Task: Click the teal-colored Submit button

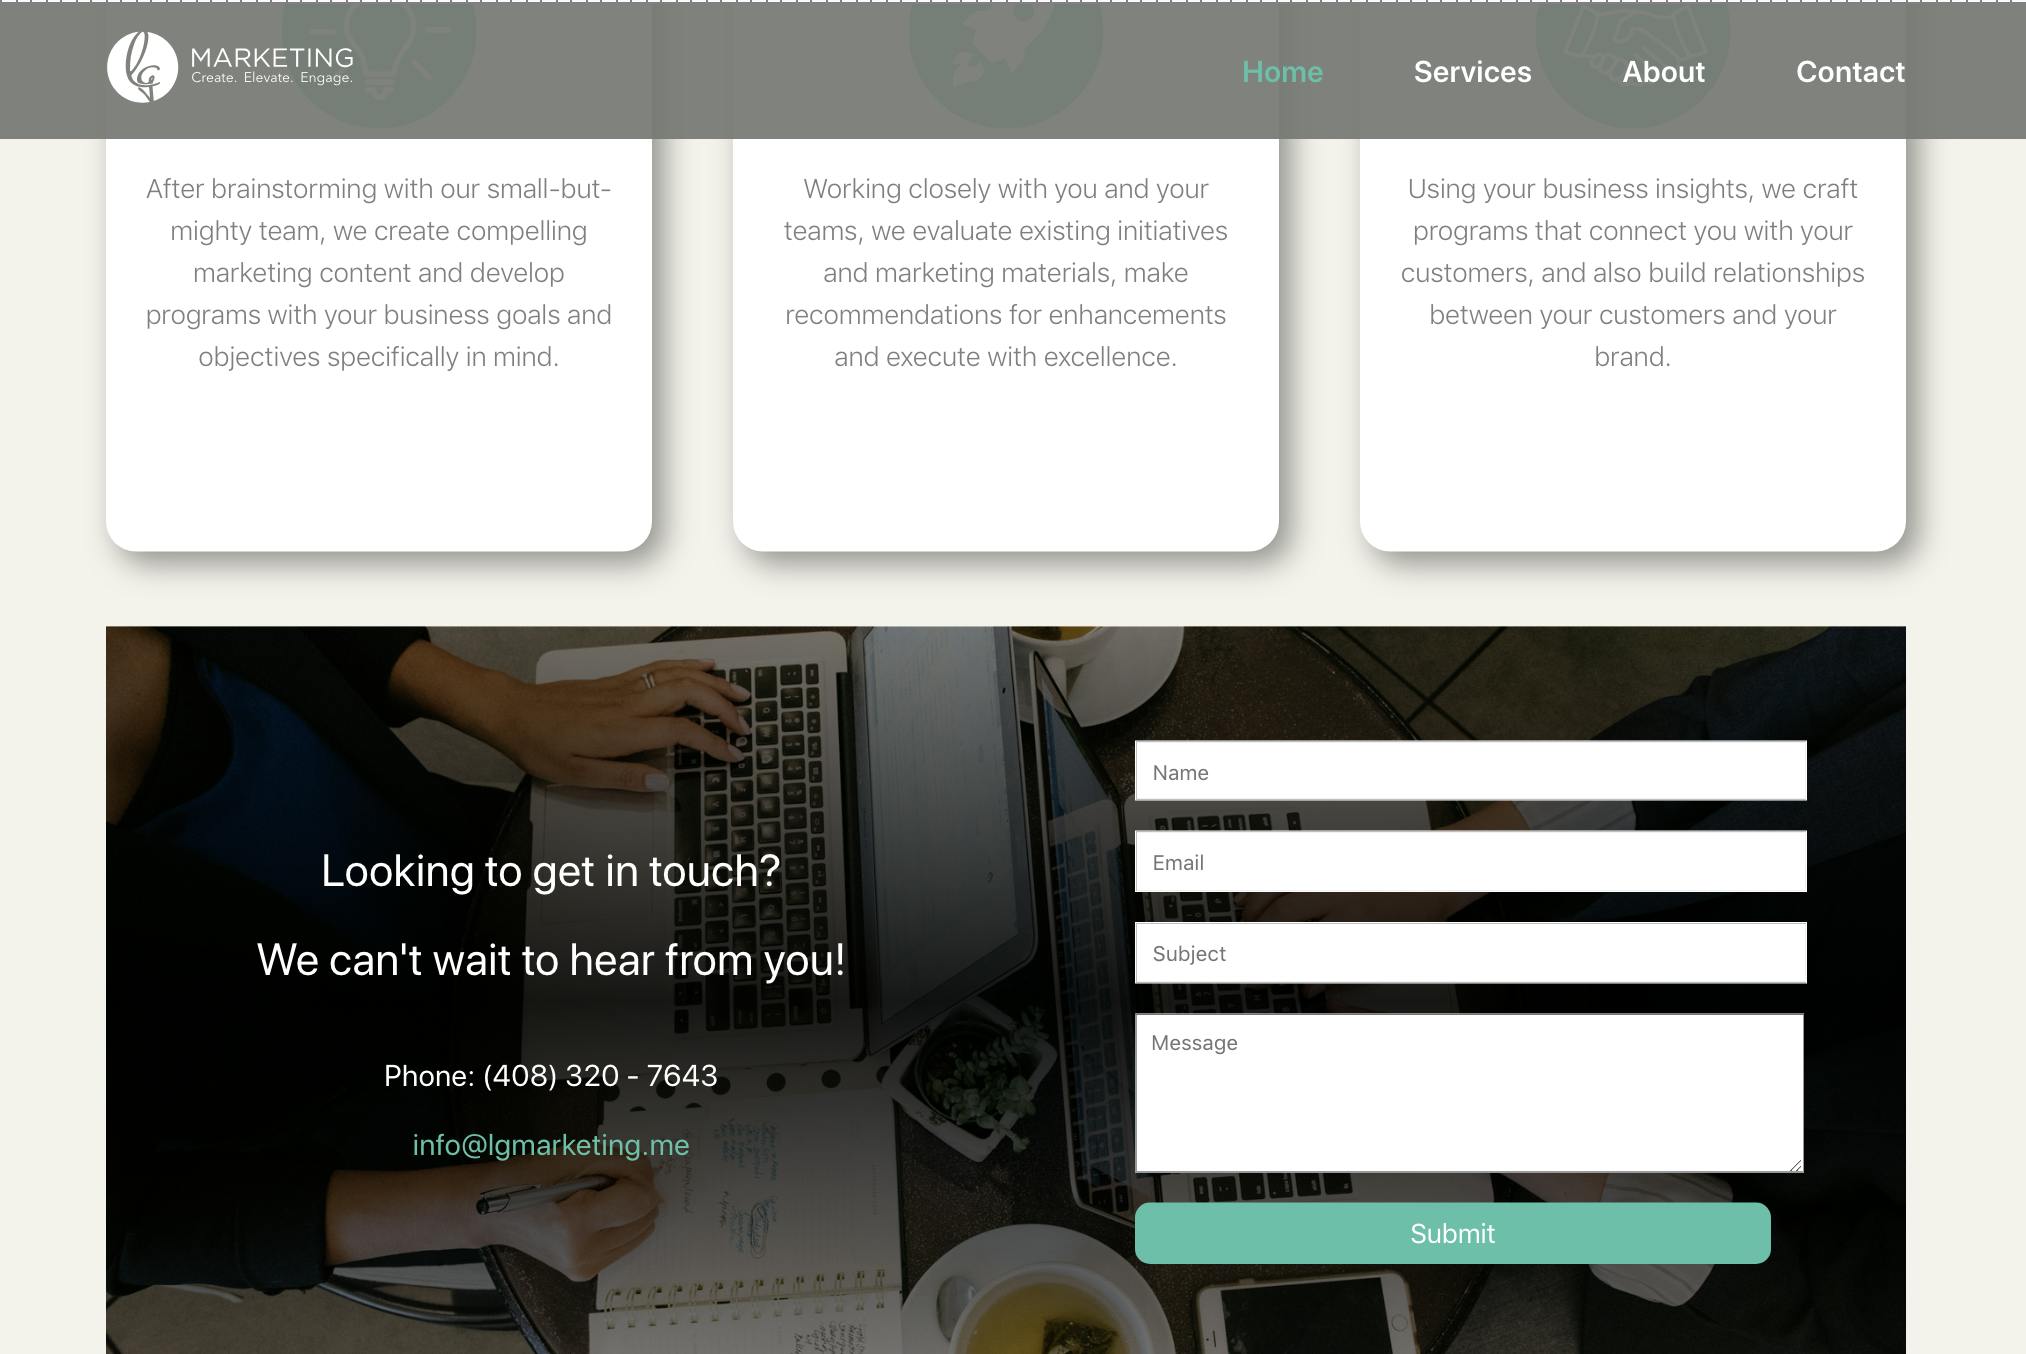Action: [x=1452, y=1233]
